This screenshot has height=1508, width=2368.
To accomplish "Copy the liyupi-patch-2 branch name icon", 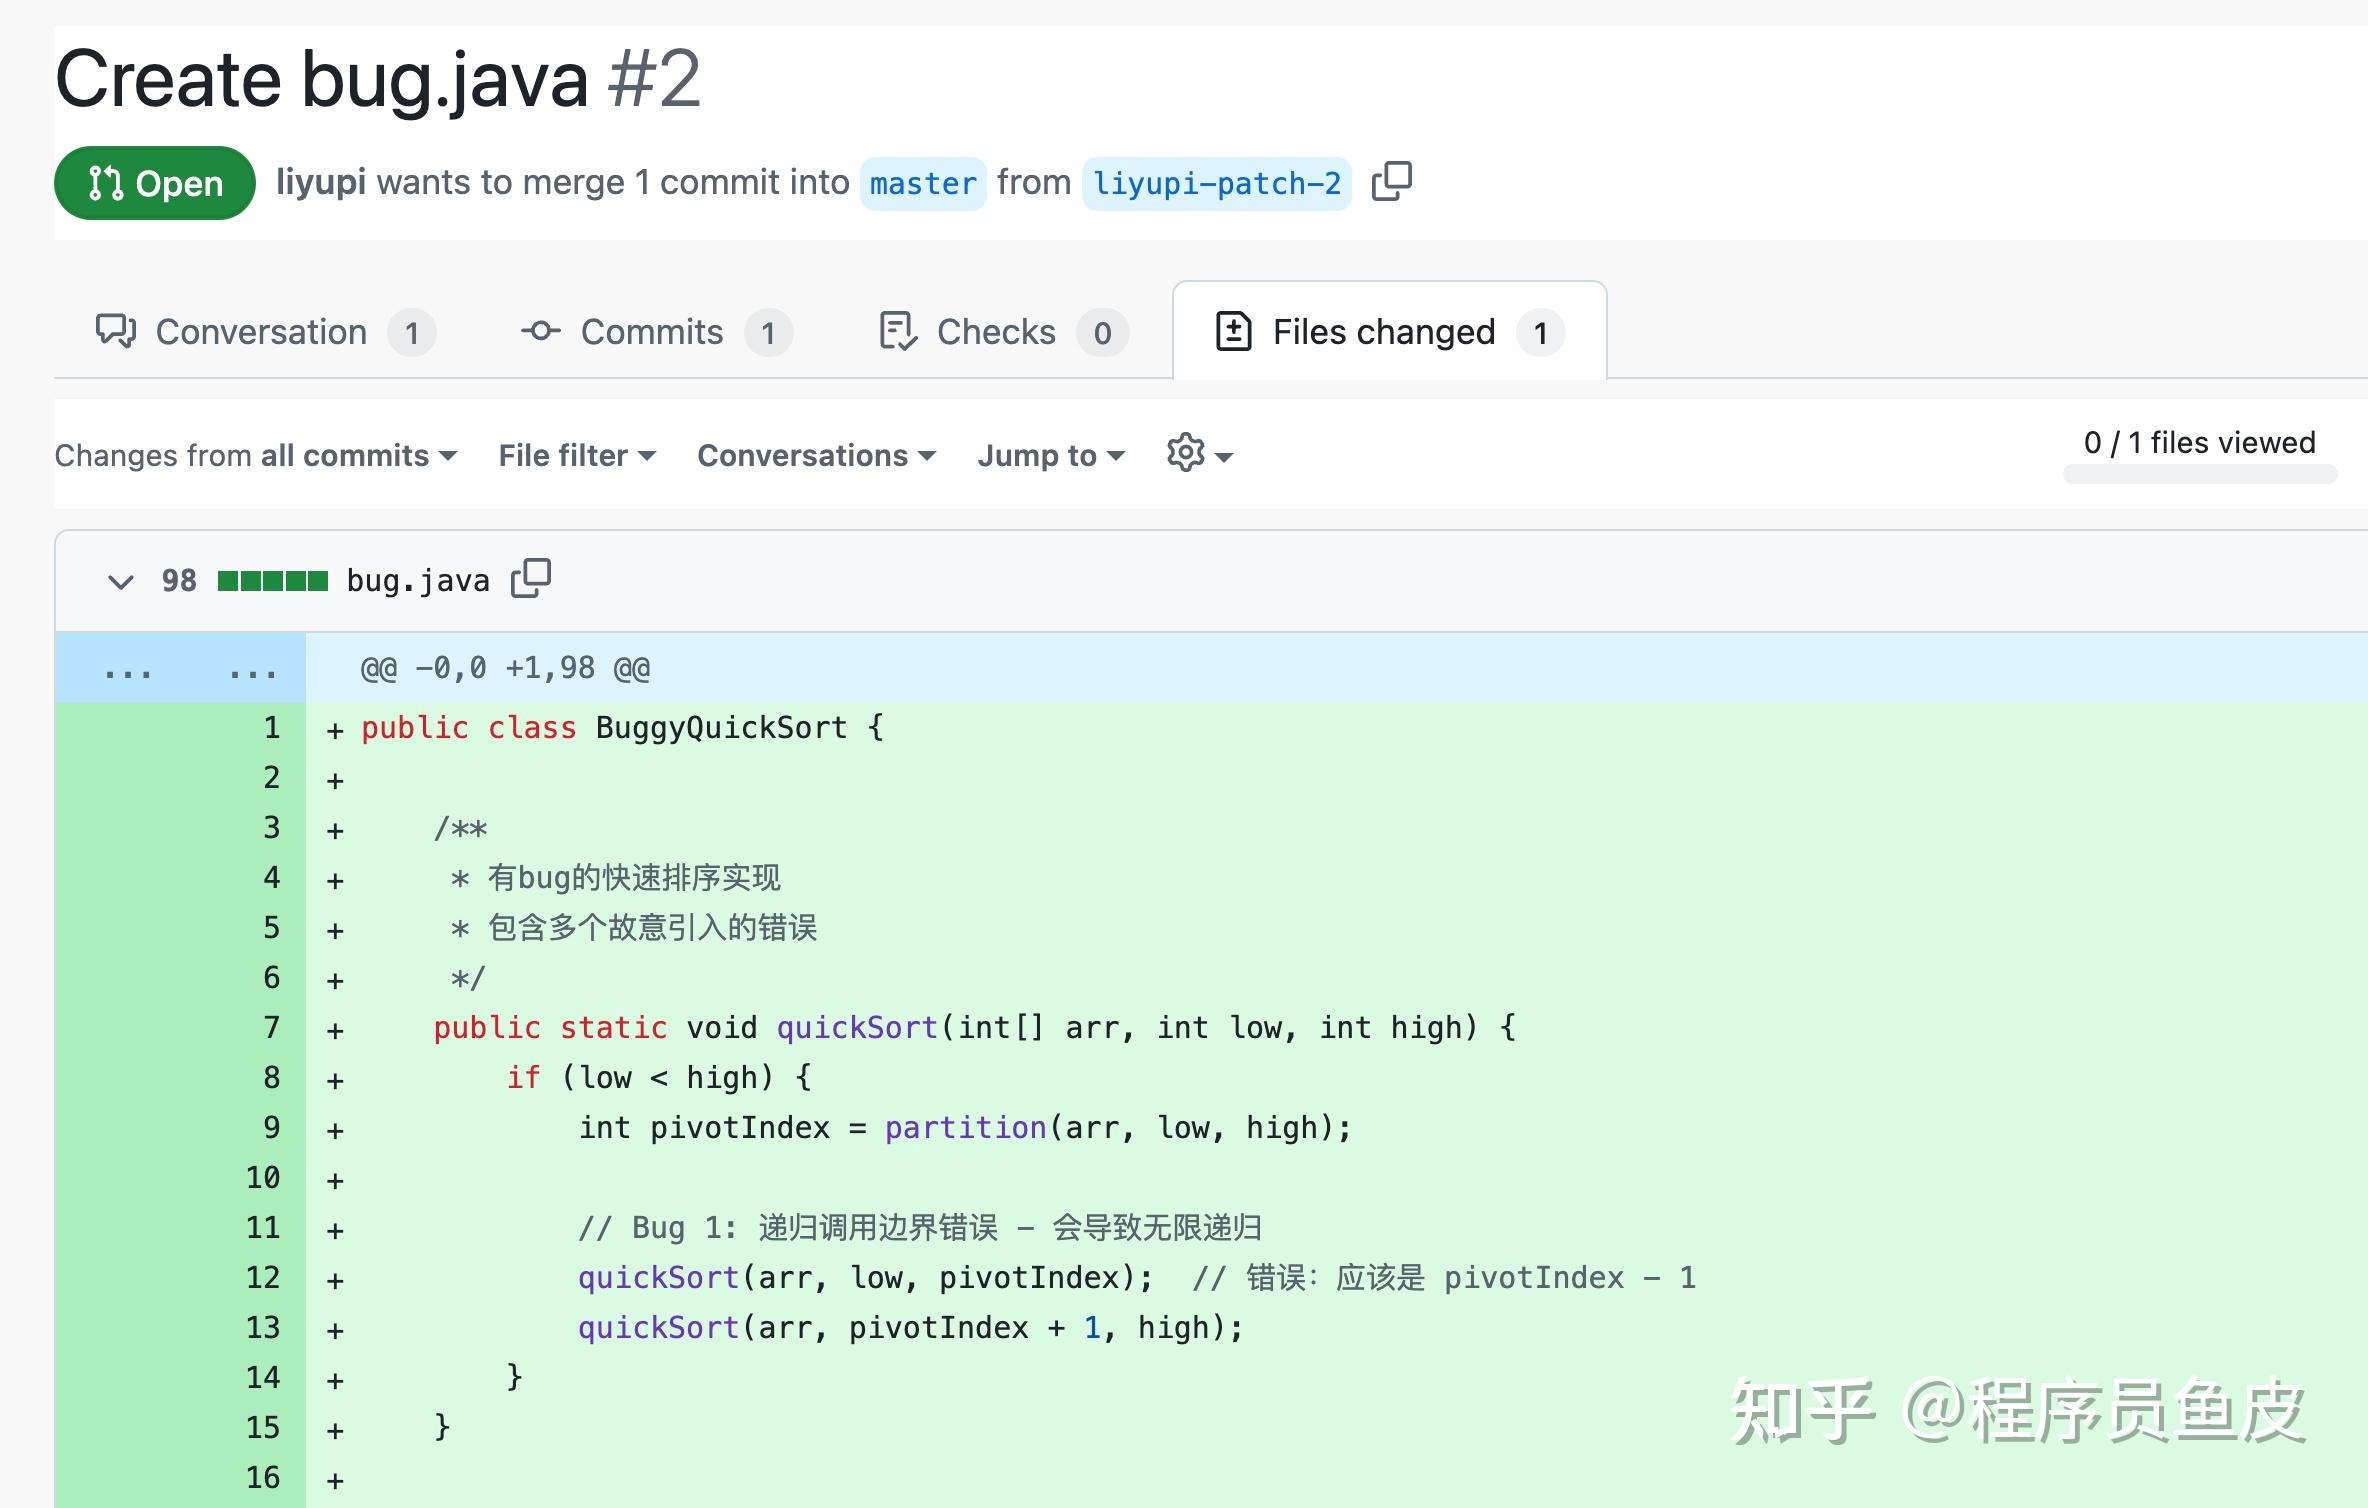I will click(1391, 182).
